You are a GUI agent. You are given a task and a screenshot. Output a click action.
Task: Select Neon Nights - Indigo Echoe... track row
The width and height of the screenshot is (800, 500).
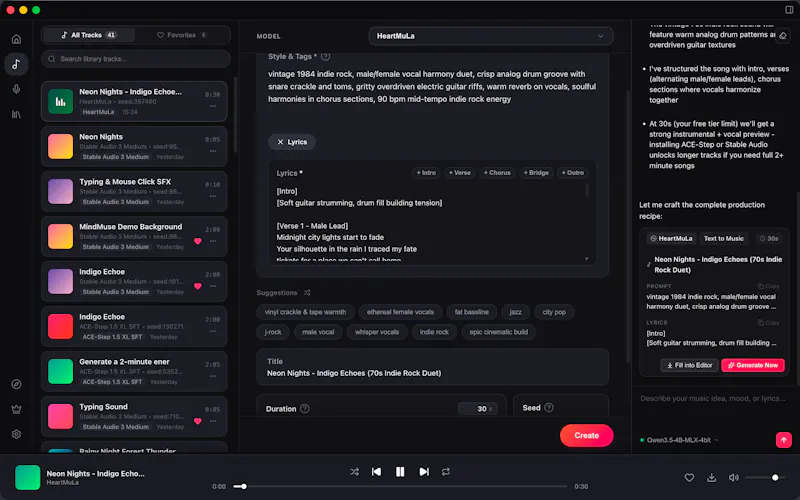coord(134,101)
